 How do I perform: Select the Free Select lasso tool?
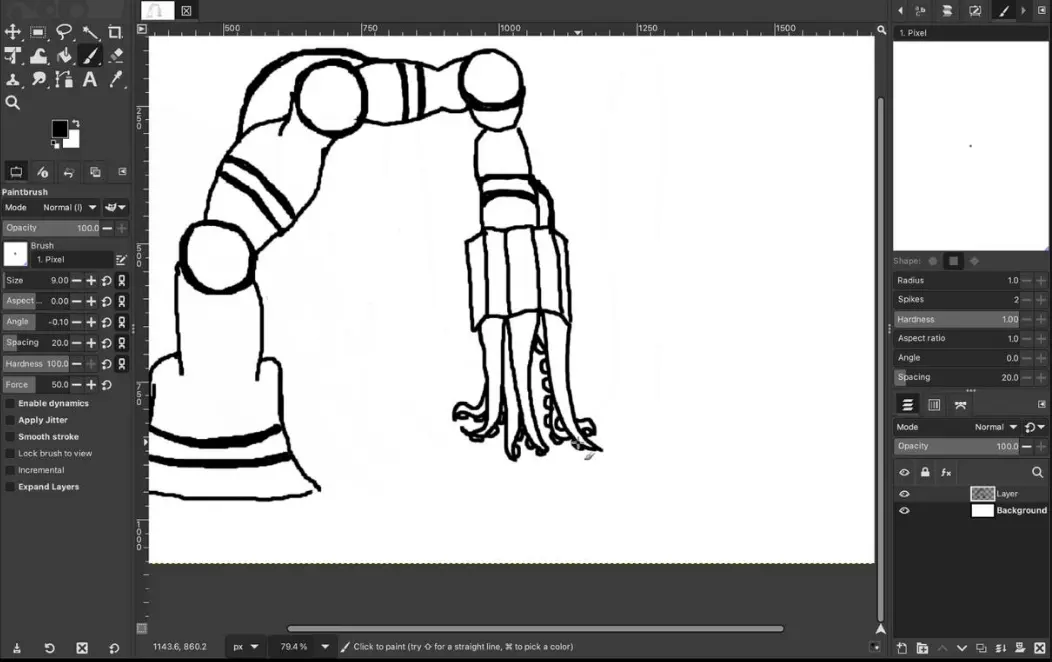64,32
